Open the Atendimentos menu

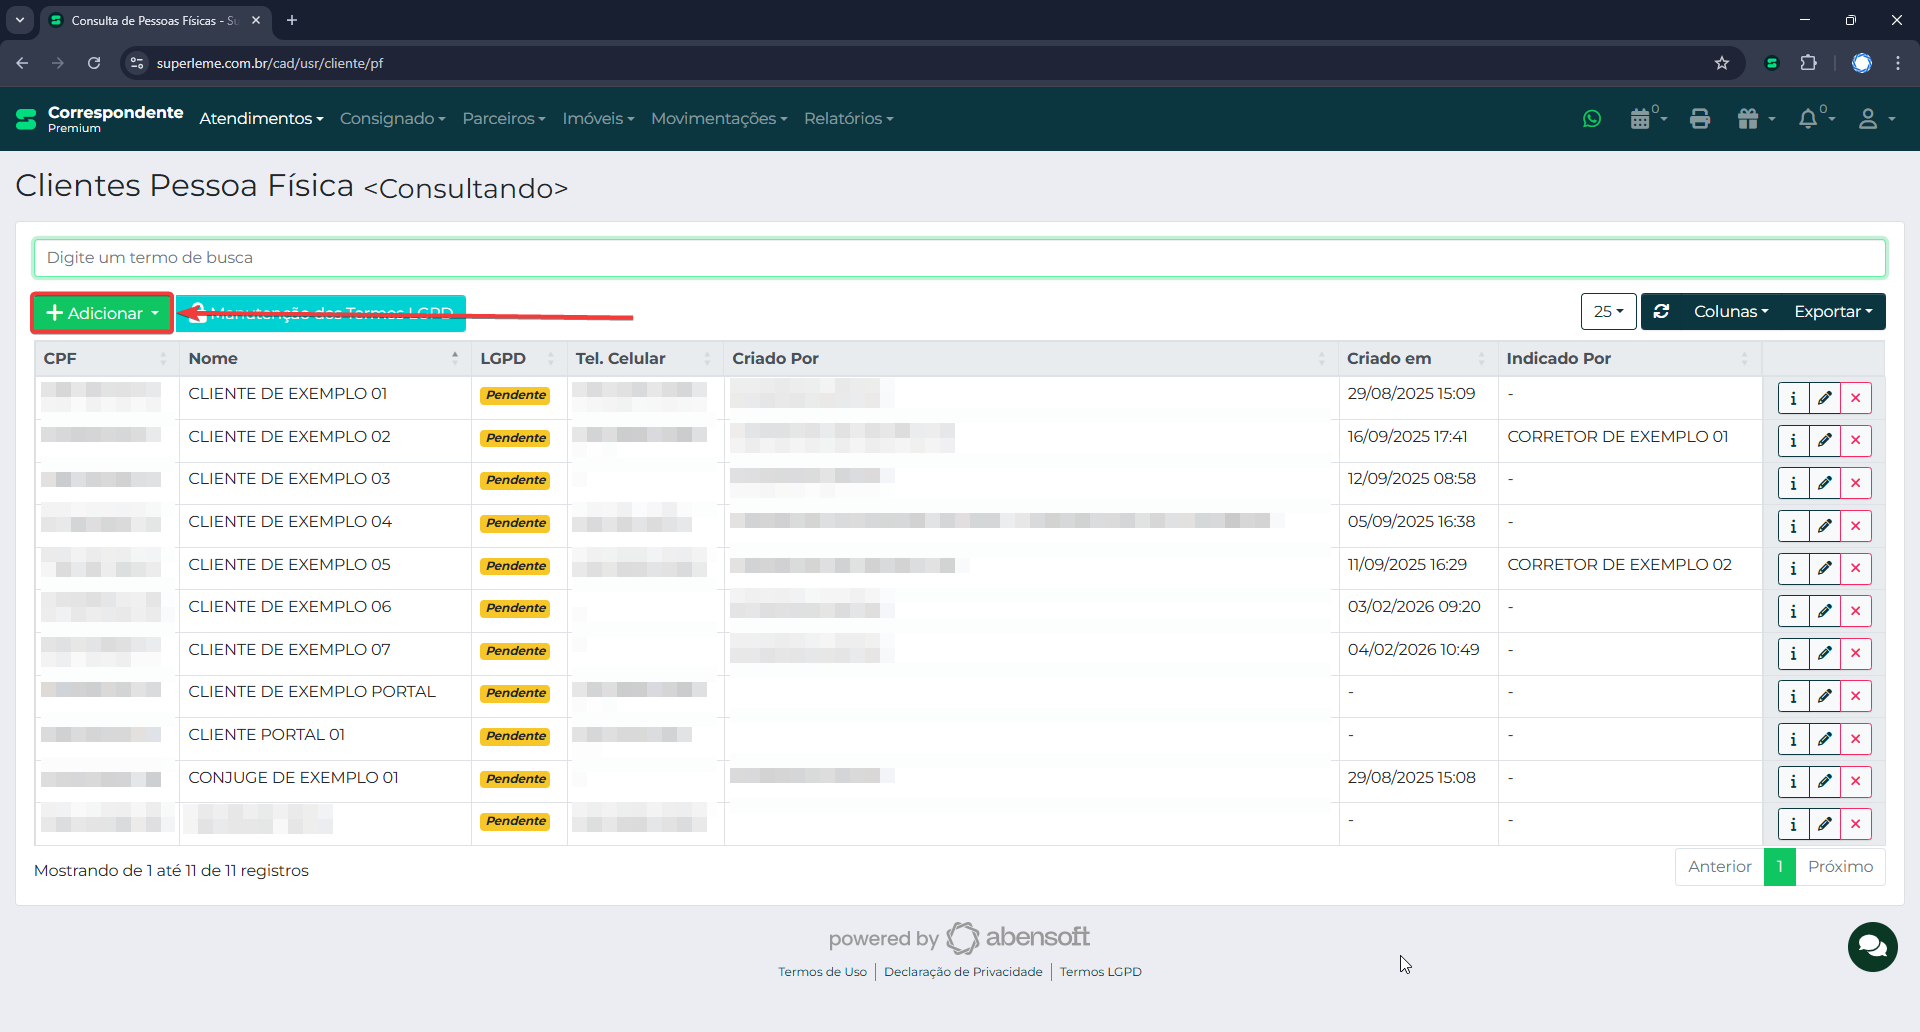tap(261, 119)
